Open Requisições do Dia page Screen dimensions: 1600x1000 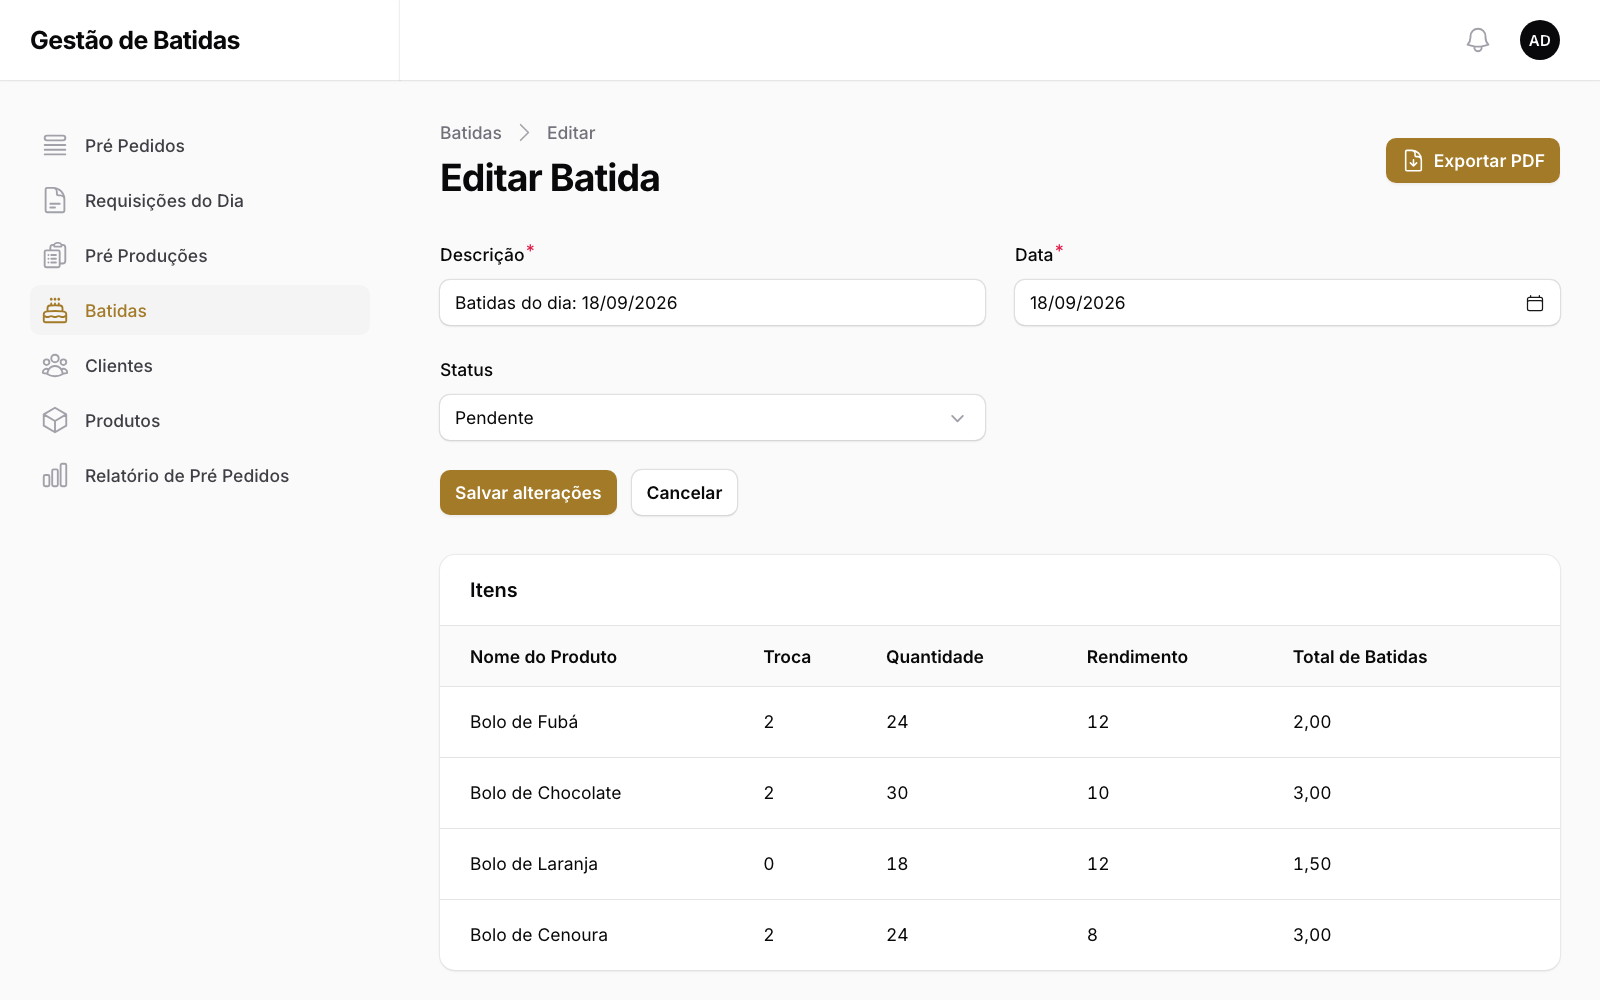click(200, 200)
